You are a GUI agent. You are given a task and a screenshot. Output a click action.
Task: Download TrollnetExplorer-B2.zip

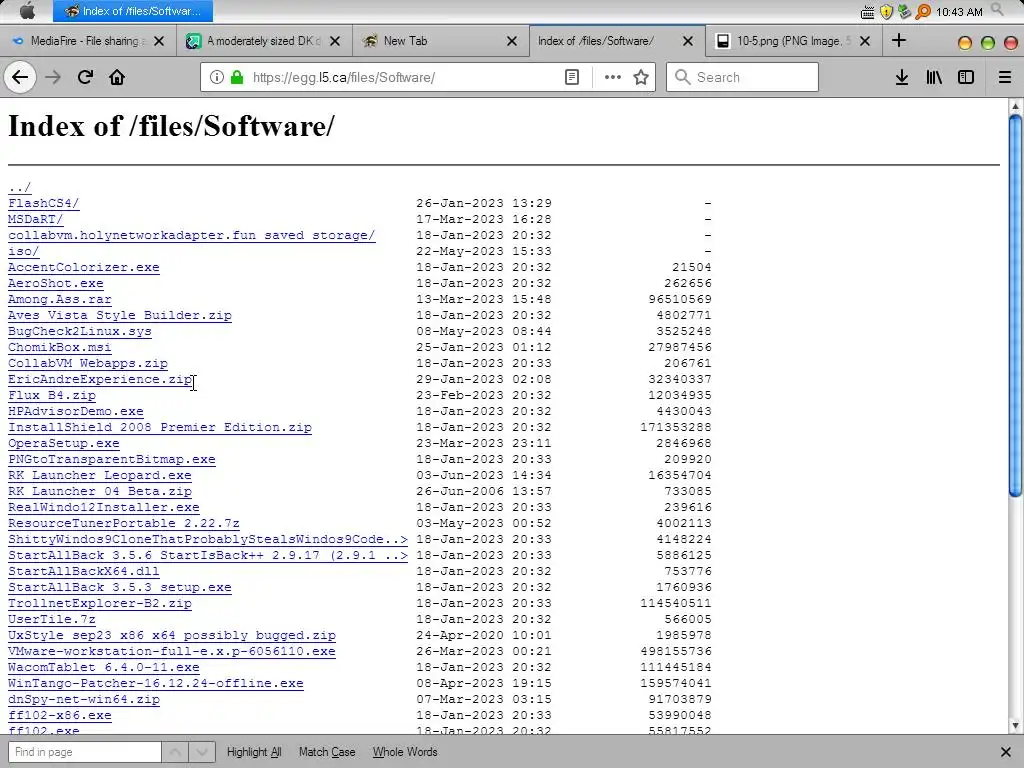click(x=100, y=603)
